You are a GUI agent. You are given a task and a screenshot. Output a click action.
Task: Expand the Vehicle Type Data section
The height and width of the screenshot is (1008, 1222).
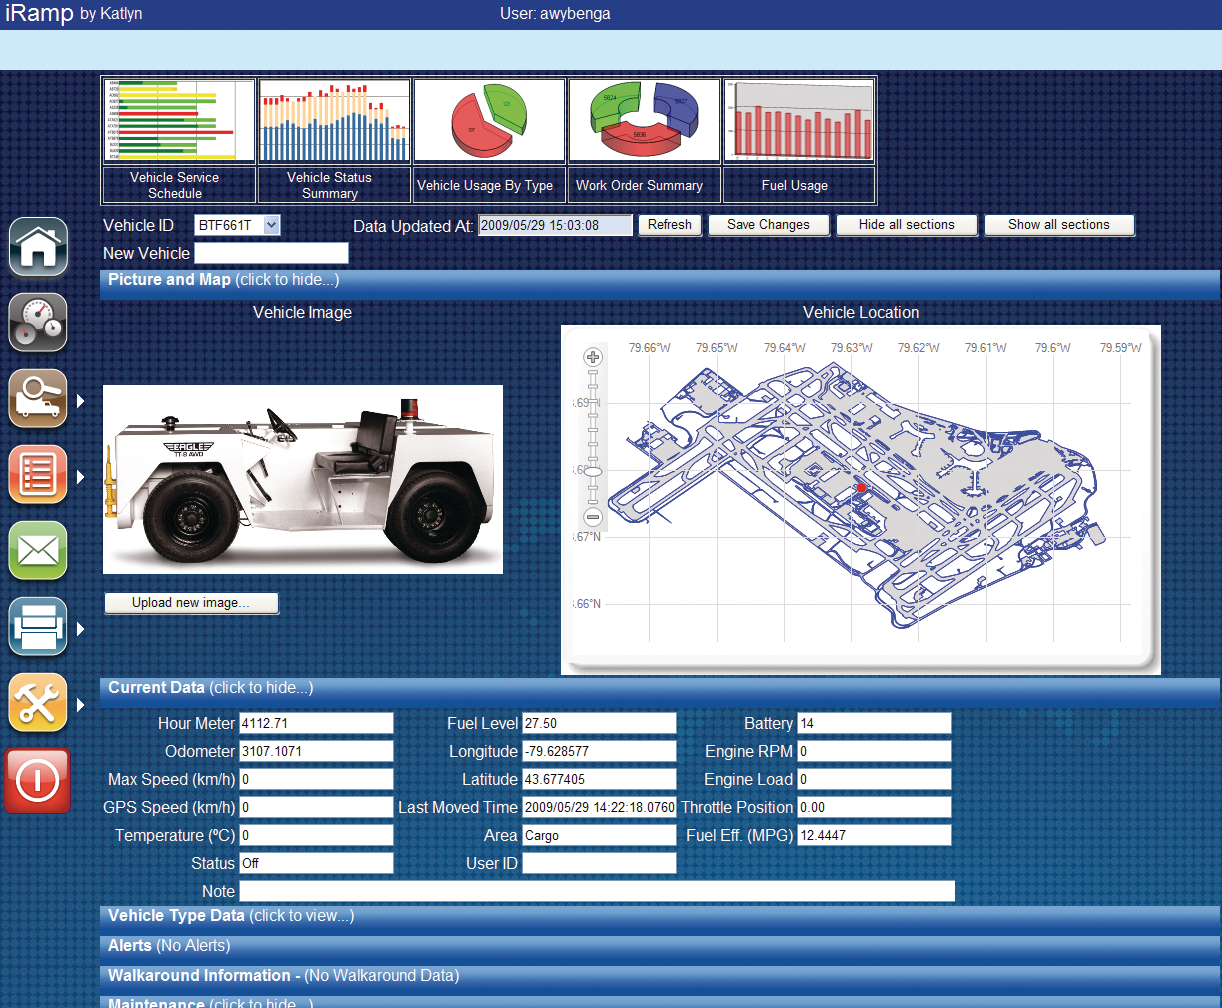pos(230,916)
